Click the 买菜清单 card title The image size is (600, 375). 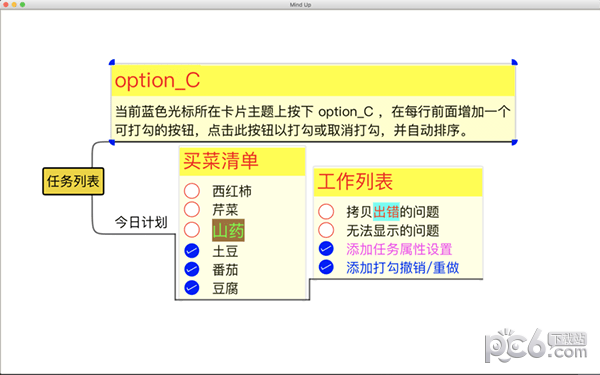(x=221, y=161)
